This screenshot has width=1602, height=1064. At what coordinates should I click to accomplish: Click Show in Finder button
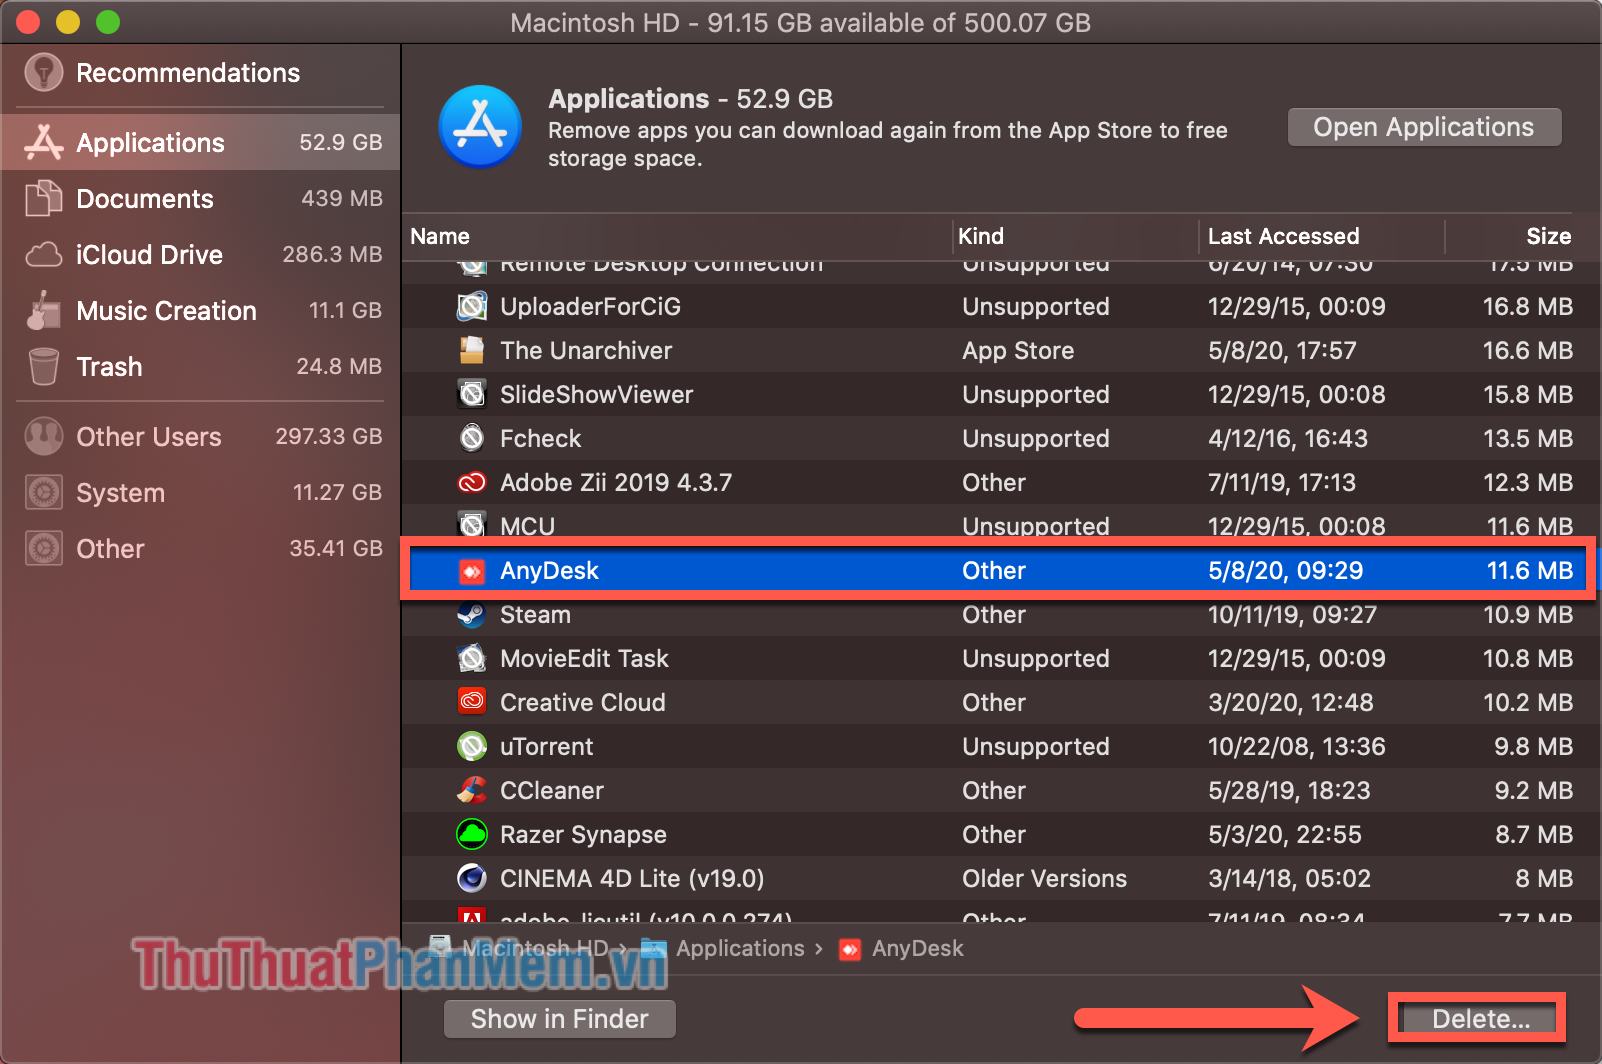point(560,1019)
